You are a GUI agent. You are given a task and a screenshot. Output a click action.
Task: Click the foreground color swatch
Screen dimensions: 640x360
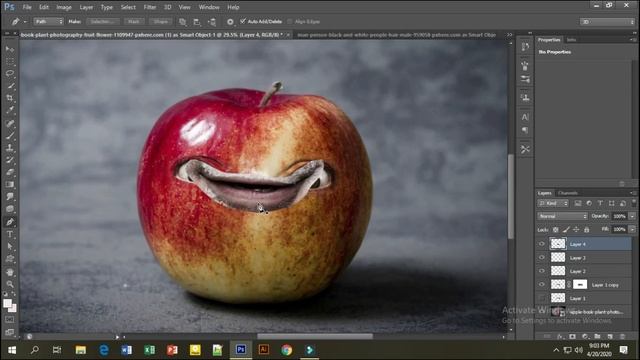pos(7,303)
